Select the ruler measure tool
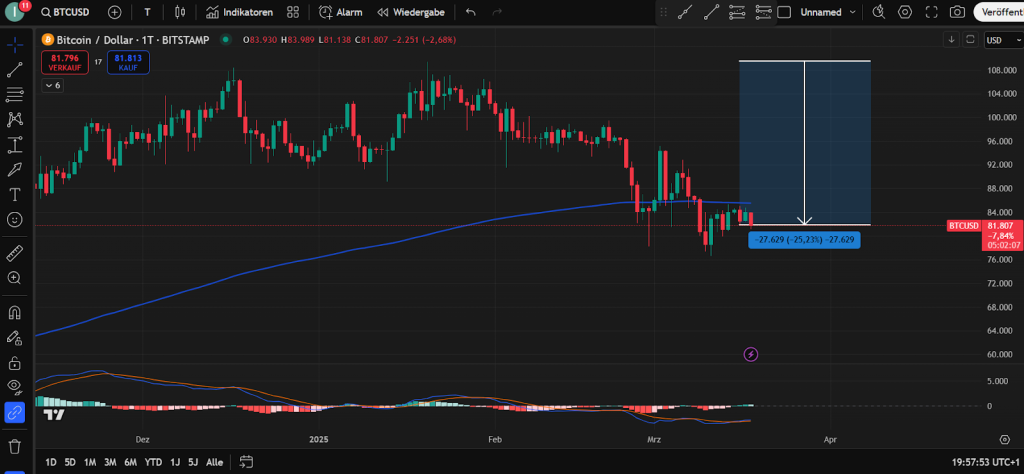 pos(15,252)
